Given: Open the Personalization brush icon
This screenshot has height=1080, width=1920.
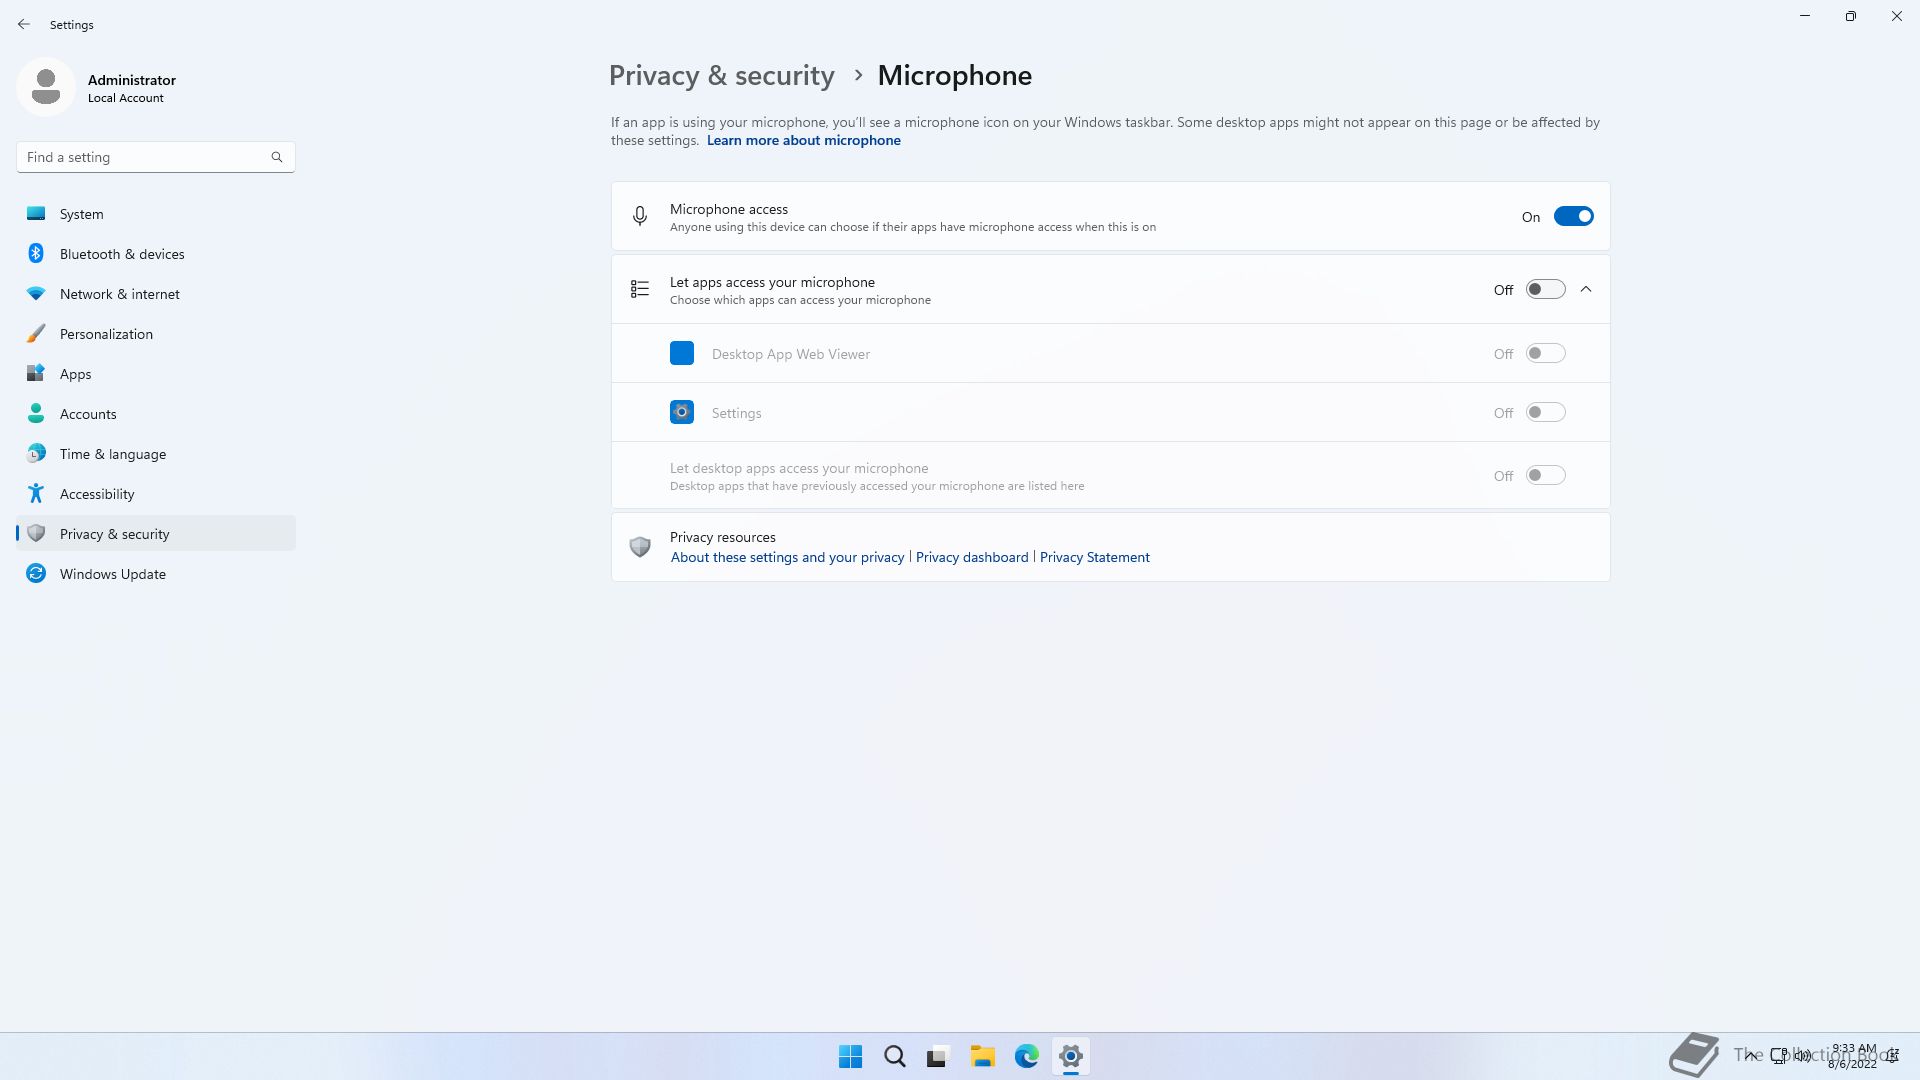Looking at the screenshot, I should point(36,334).
